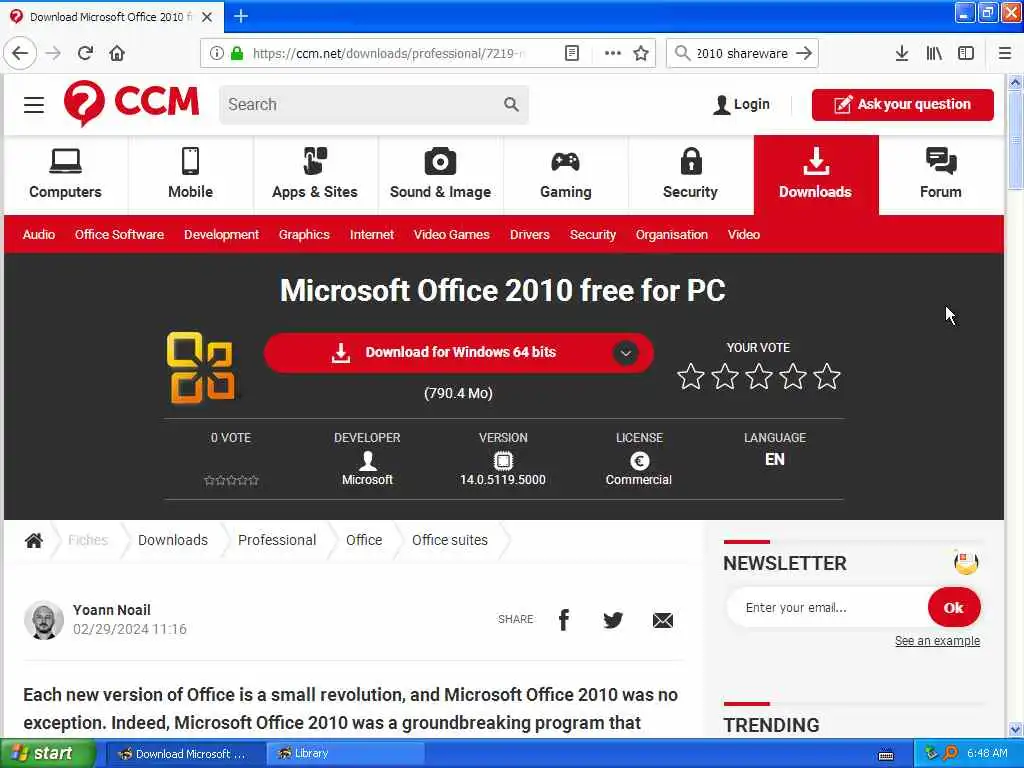Viewport: 1024px width, 768px height.
Task: Share the article by email envelope icon
Action: (x=663, y=620)
